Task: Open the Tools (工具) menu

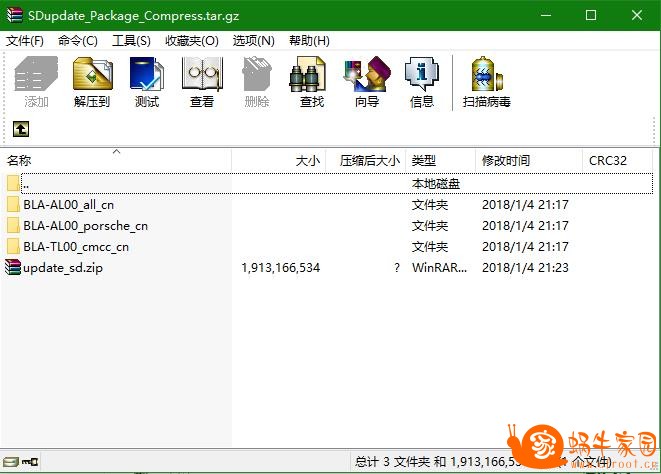Action: coord(131,41)
